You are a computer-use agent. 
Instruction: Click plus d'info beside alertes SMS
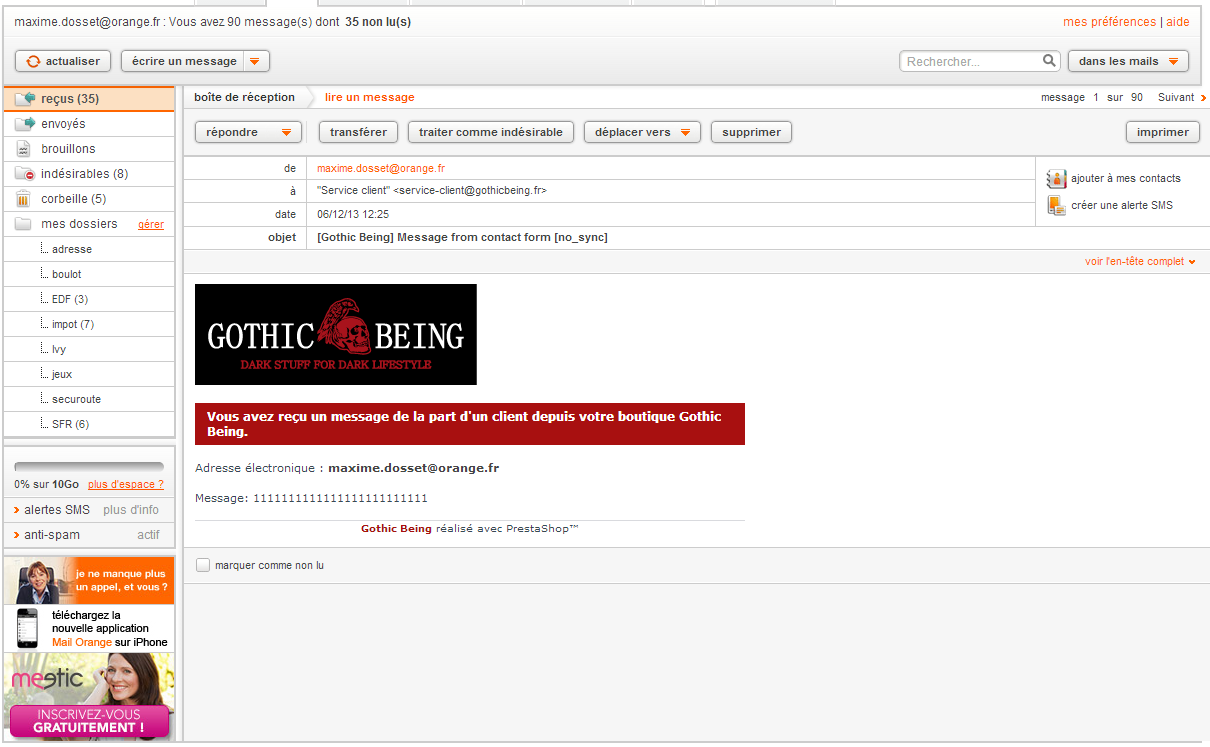tap(131, 510)
